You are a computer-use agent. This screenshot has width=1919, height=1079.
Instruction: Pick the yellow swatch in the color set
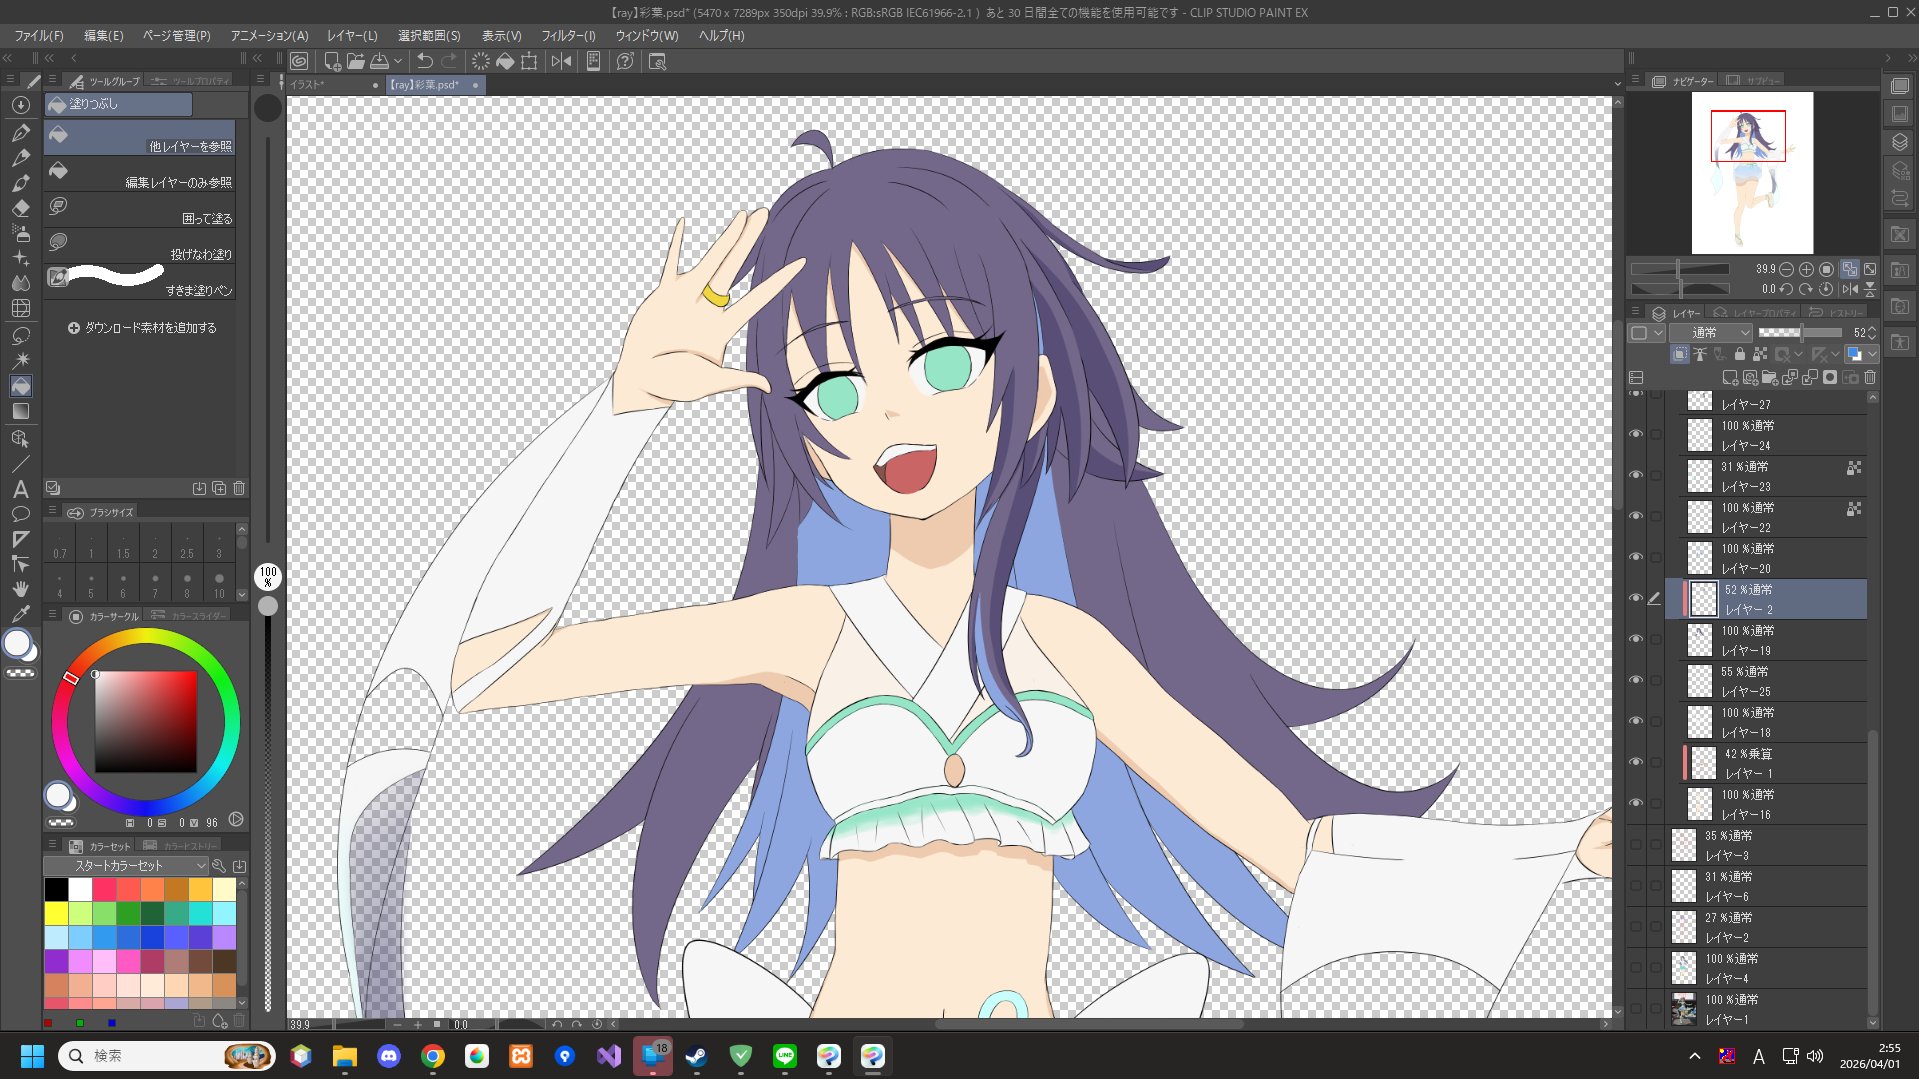tap(57, 913)
